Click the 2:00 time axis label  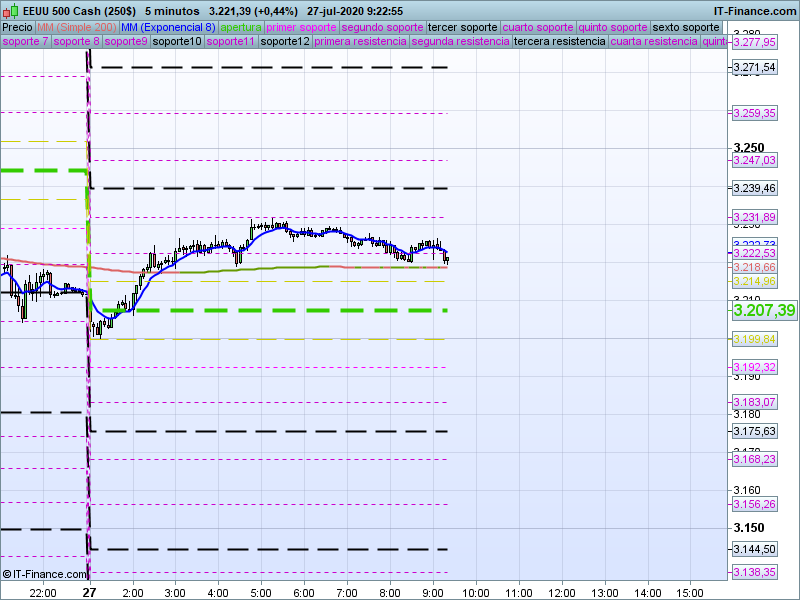point(133,593)
